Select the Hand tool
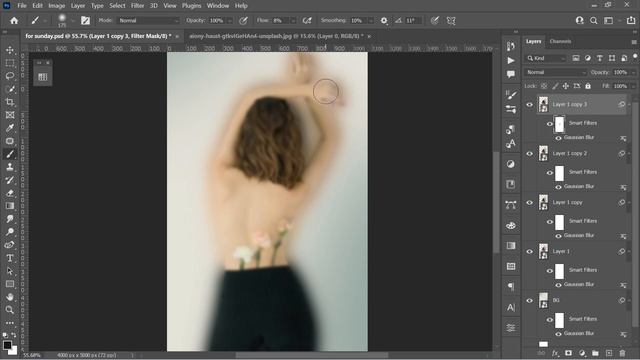 click(x=10, y=297)
